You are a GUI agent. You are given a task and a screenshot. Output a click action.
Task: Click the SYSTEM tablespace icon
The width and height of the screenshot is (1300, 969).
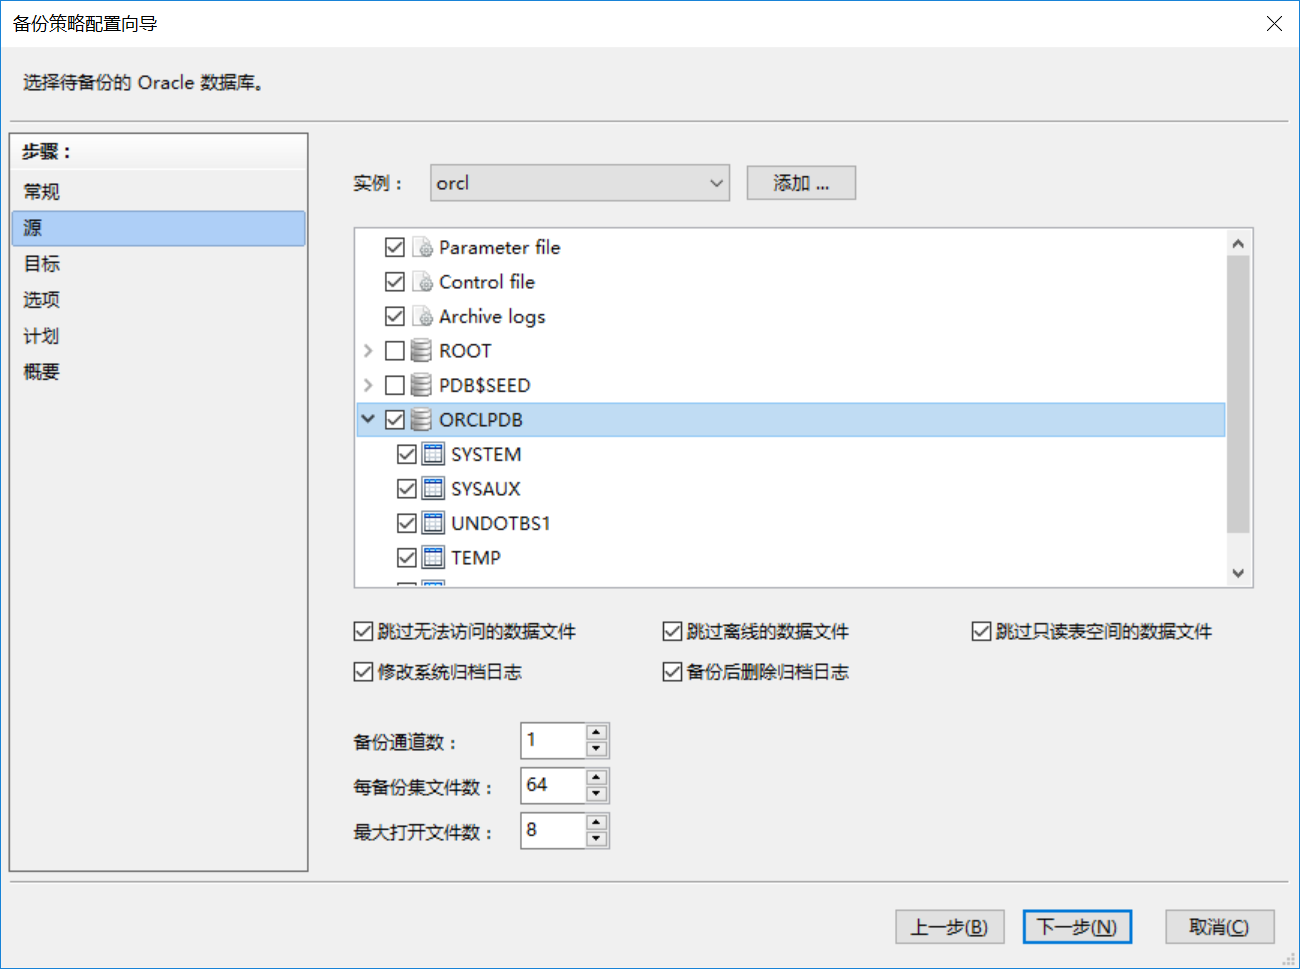[x=433, y=454]
